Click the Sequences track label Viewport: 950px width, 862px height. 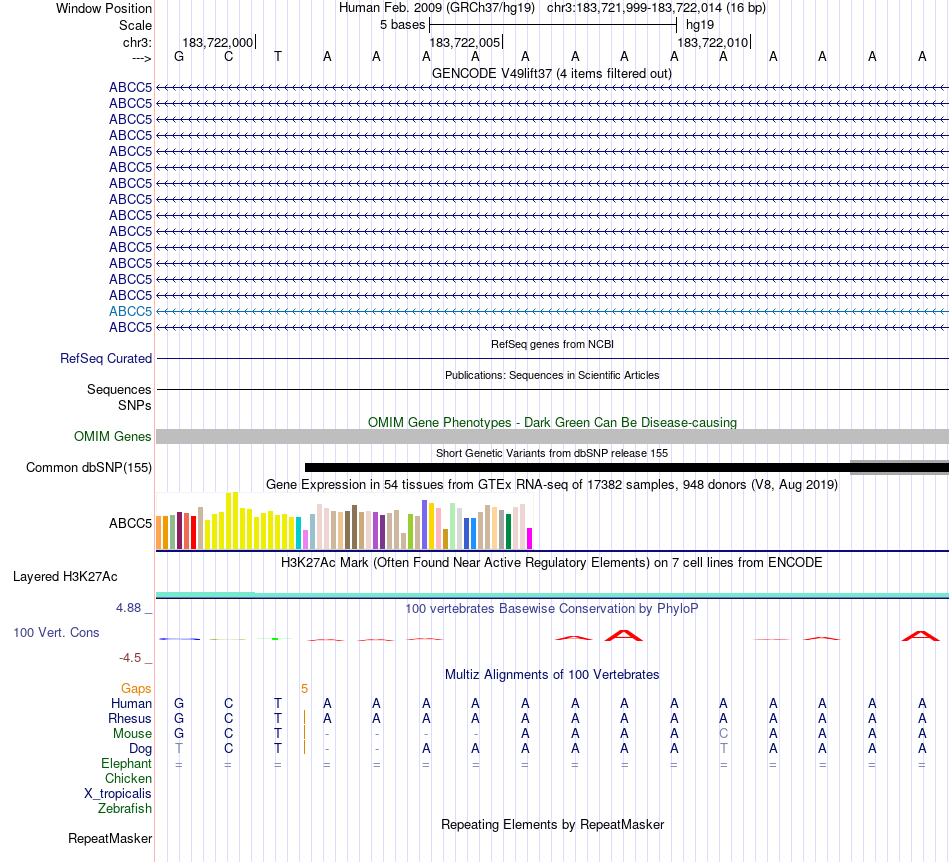pos(119,390)
